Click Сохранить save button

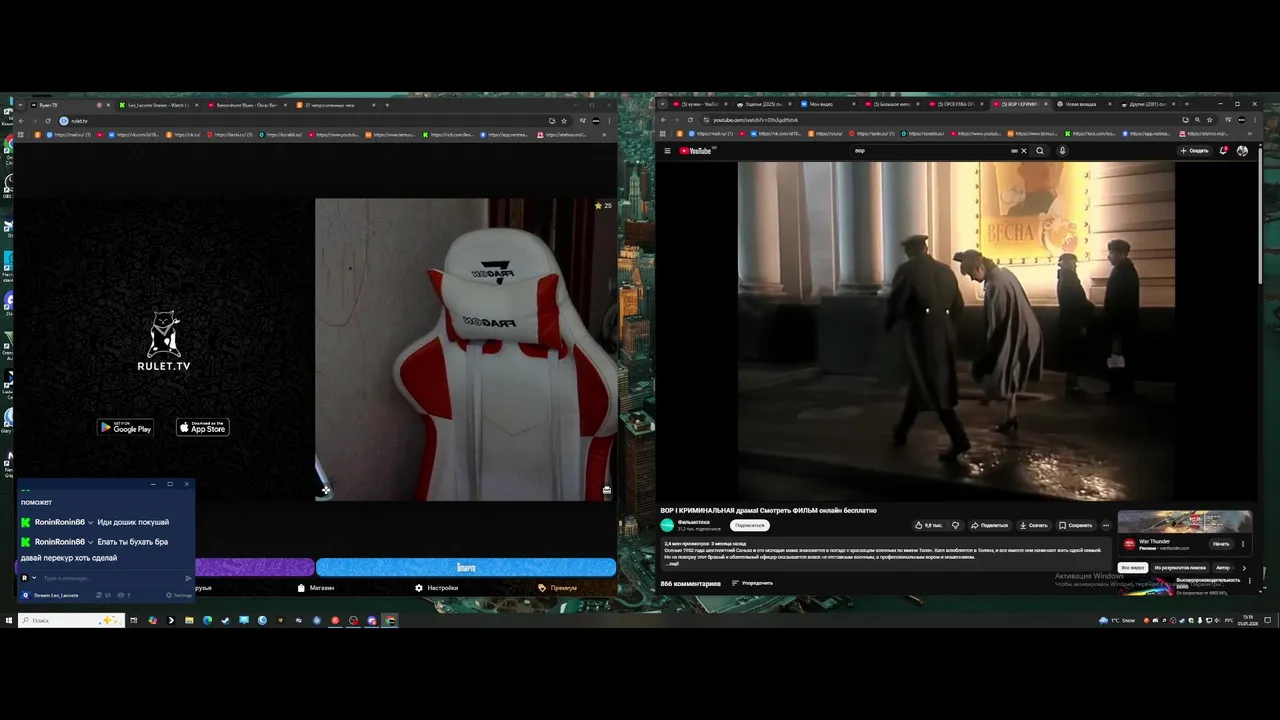[x=1076, y=525]
